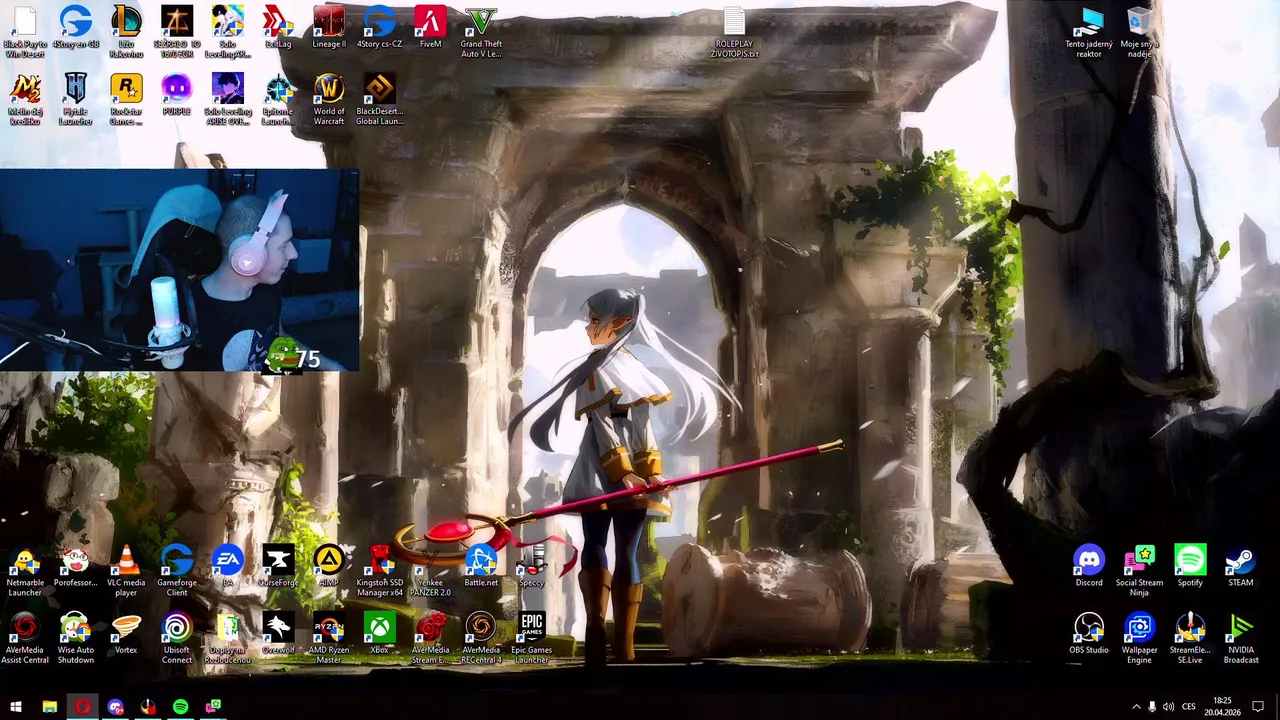This screenshot has width=1280, height=720.
Task: Launch 4Story en-GB shortcut
Action: pyautogui.click(x=76, y=28)
